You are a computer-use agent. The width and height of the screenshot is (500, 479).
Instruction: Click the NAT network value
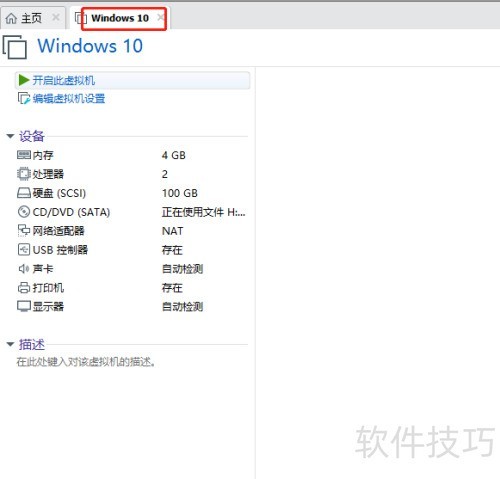172,231
